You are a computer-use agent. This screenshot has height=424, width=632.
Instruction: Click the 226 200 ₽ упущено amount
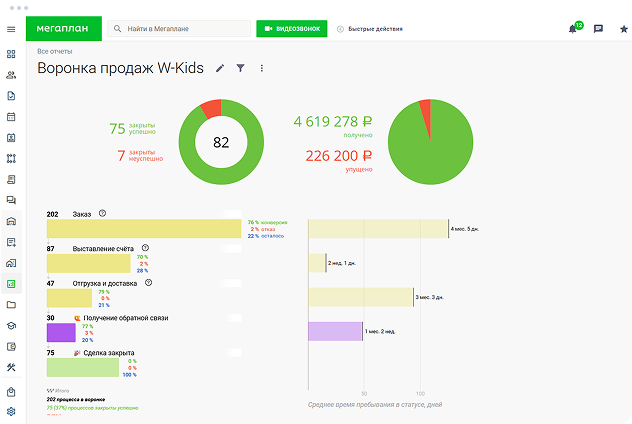pos(339,160)
